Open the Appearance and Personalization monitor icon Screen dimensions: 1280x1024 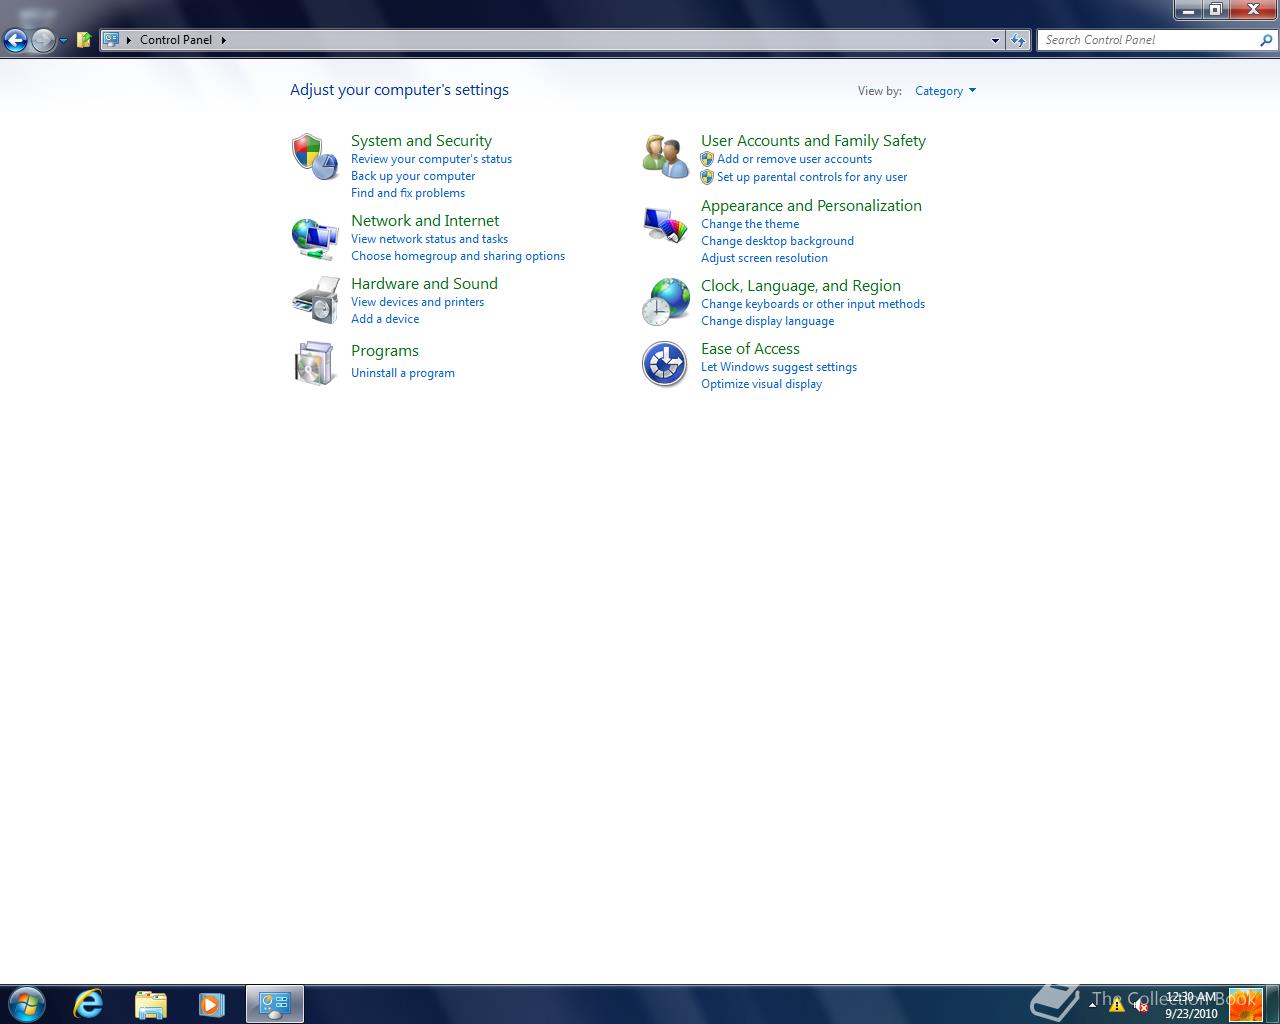tap(665, 224)
